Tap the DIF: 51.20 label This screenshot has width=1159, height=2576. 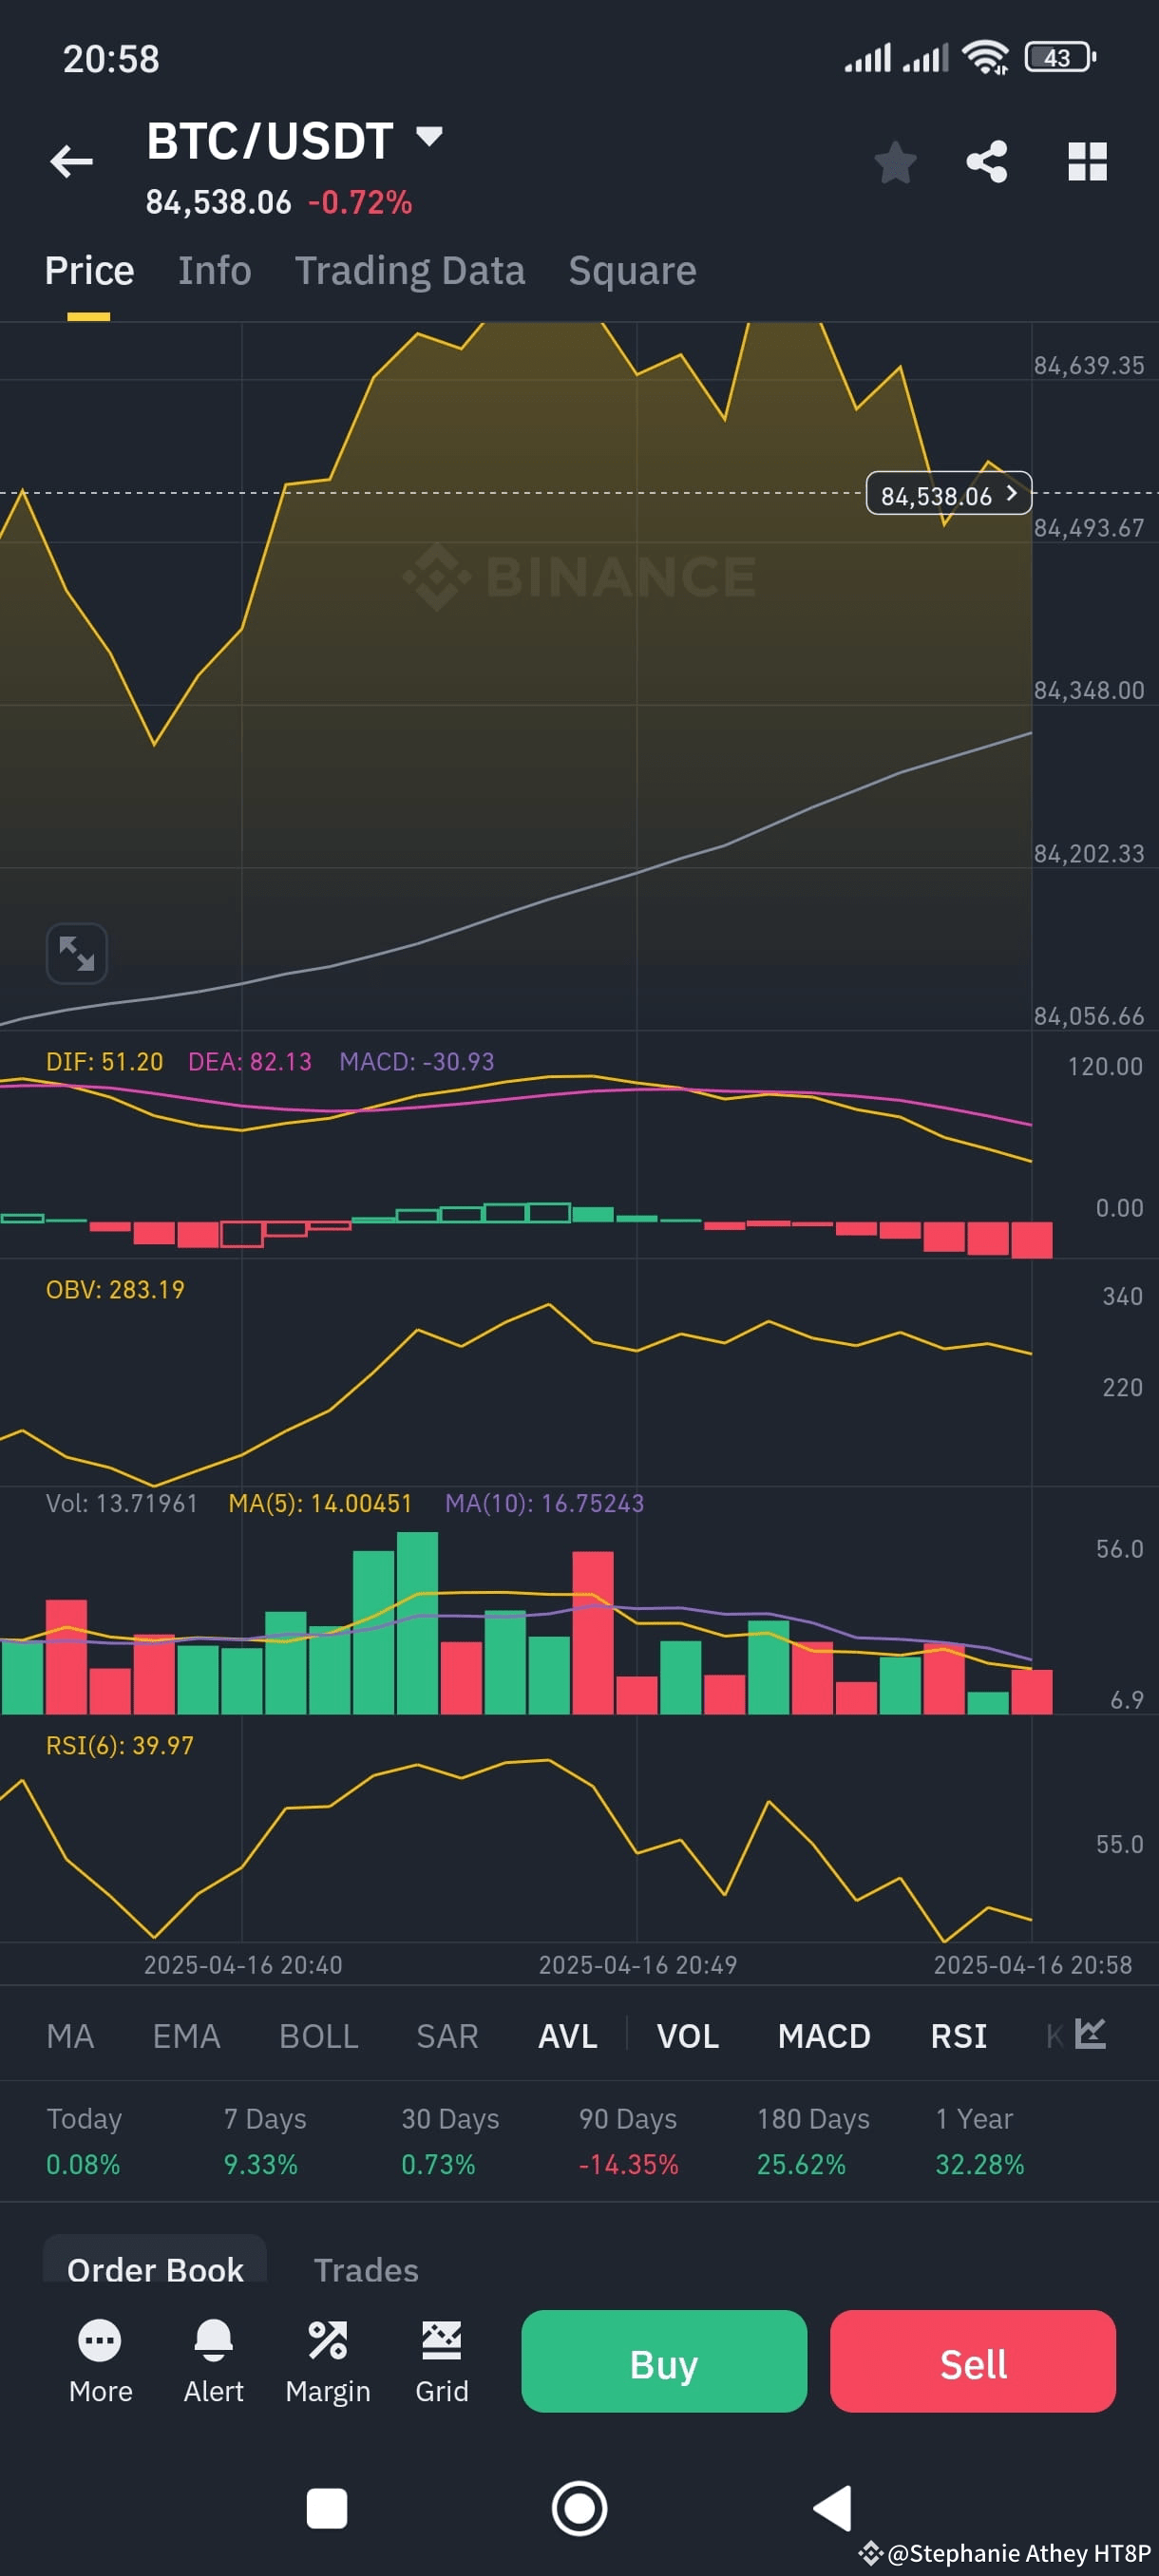pos(105,1062)
